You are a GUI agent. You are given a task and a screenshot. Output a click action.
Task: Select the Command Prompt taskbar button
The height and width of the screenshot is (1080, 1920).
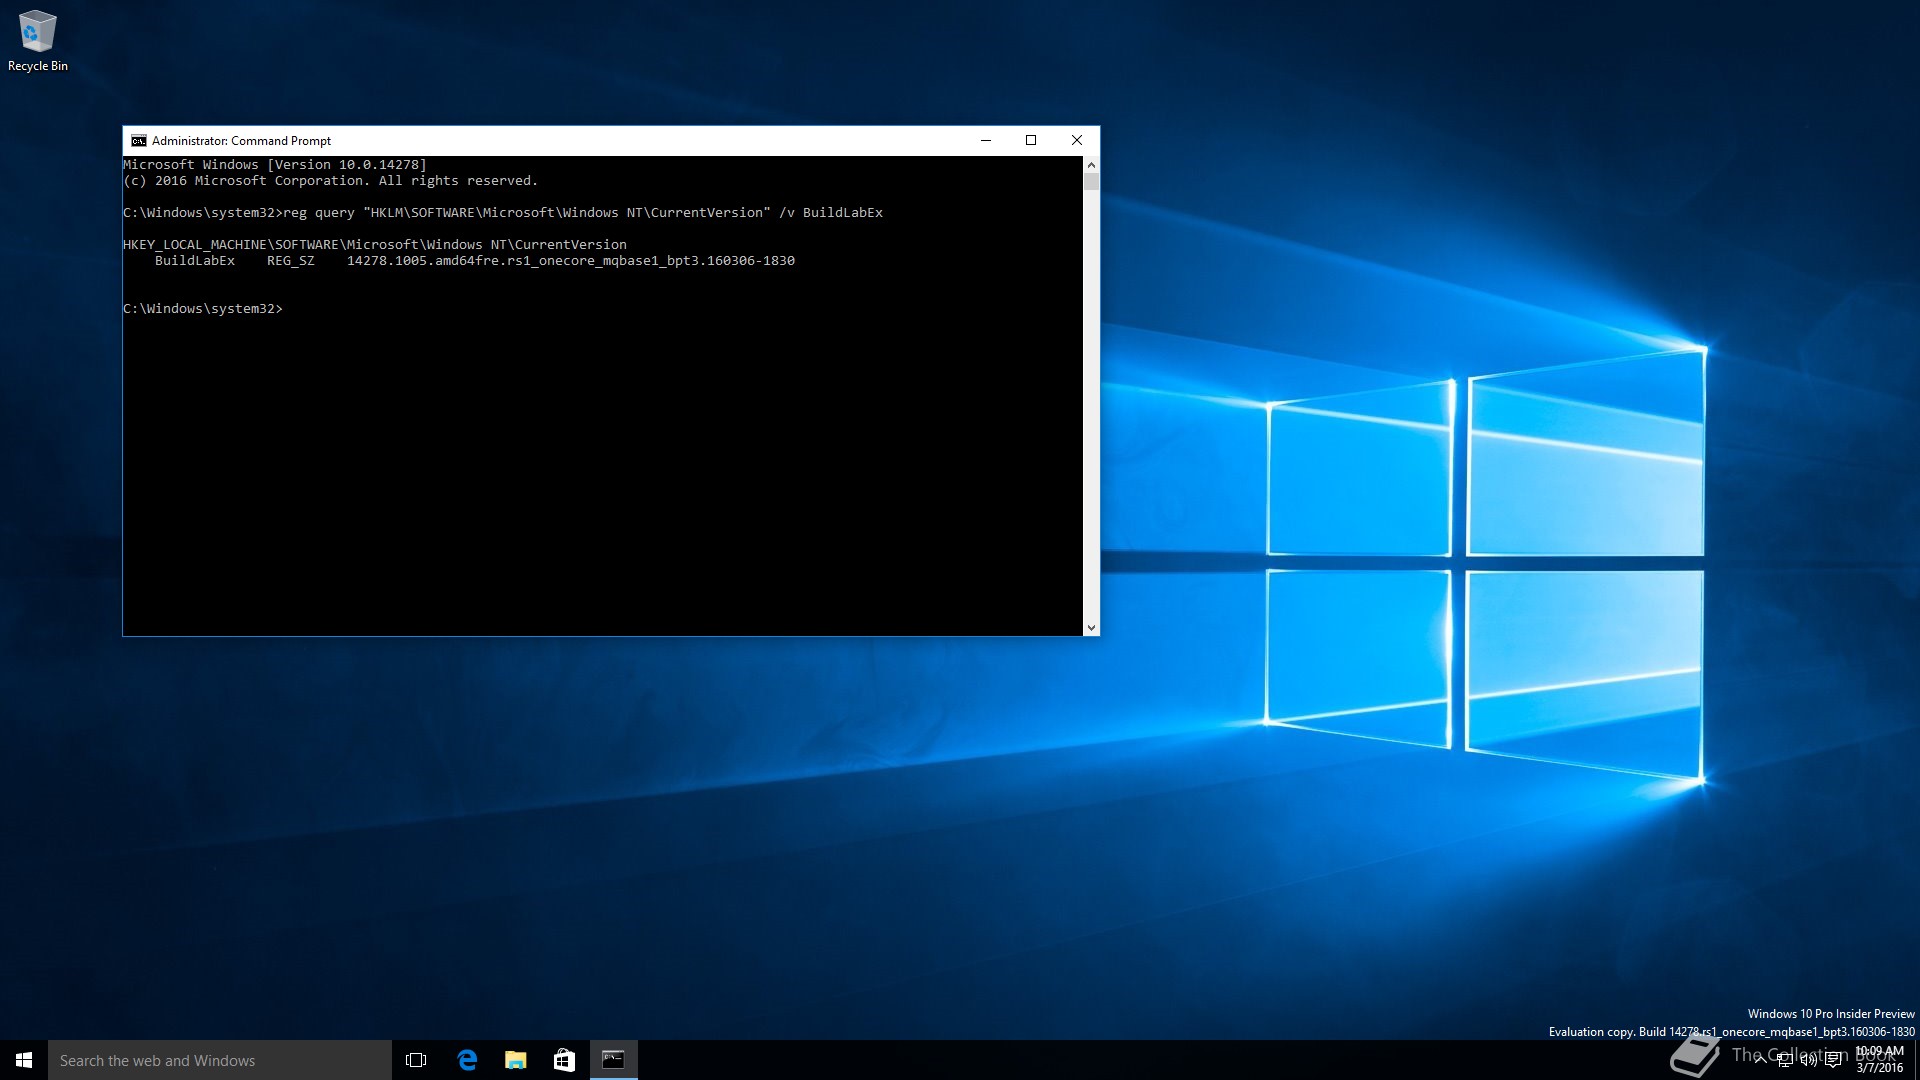pyautogui.click(x=613, y=1060)
